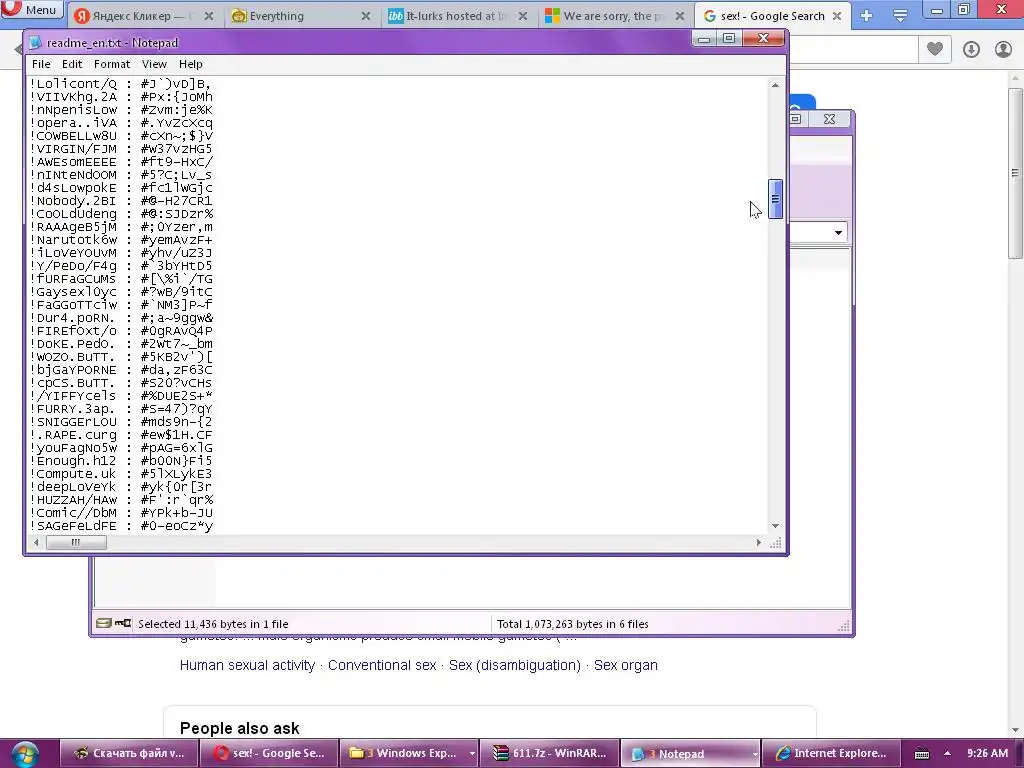Open the Notepad Format menu
The width and height of the screenshot is (1024, 768).
click(112, 64)
